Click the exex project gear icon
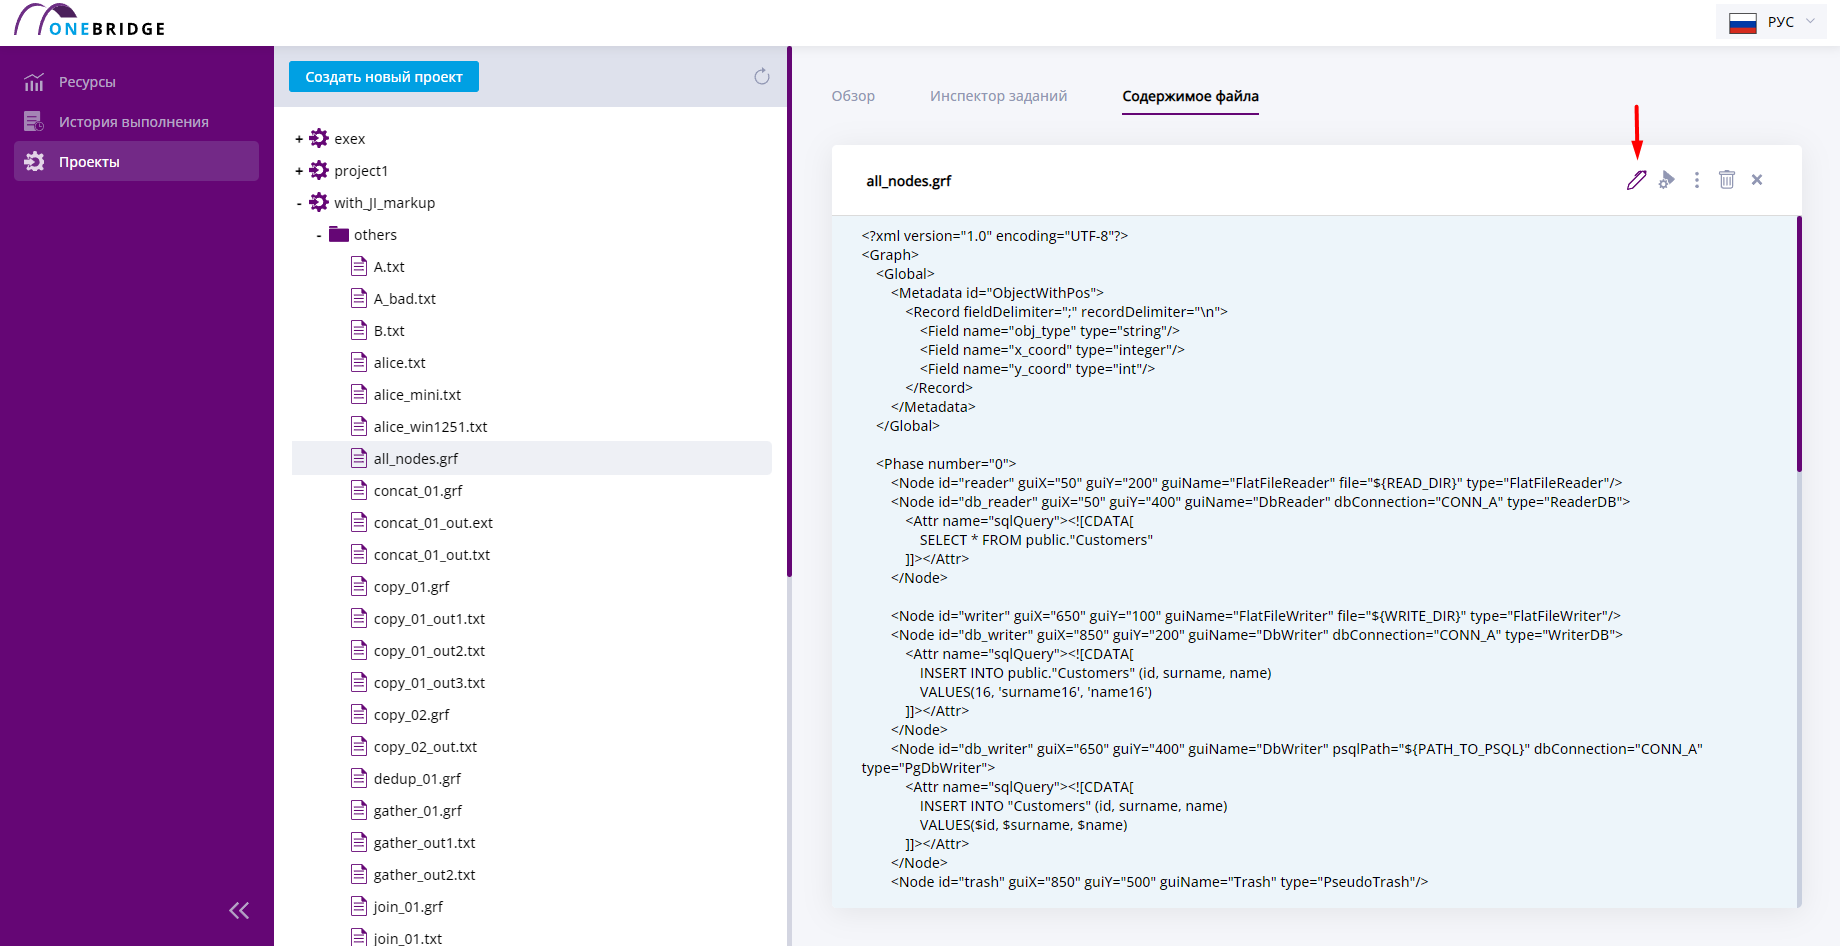This screenshot has width=1840, height=946. pos(319,138)
